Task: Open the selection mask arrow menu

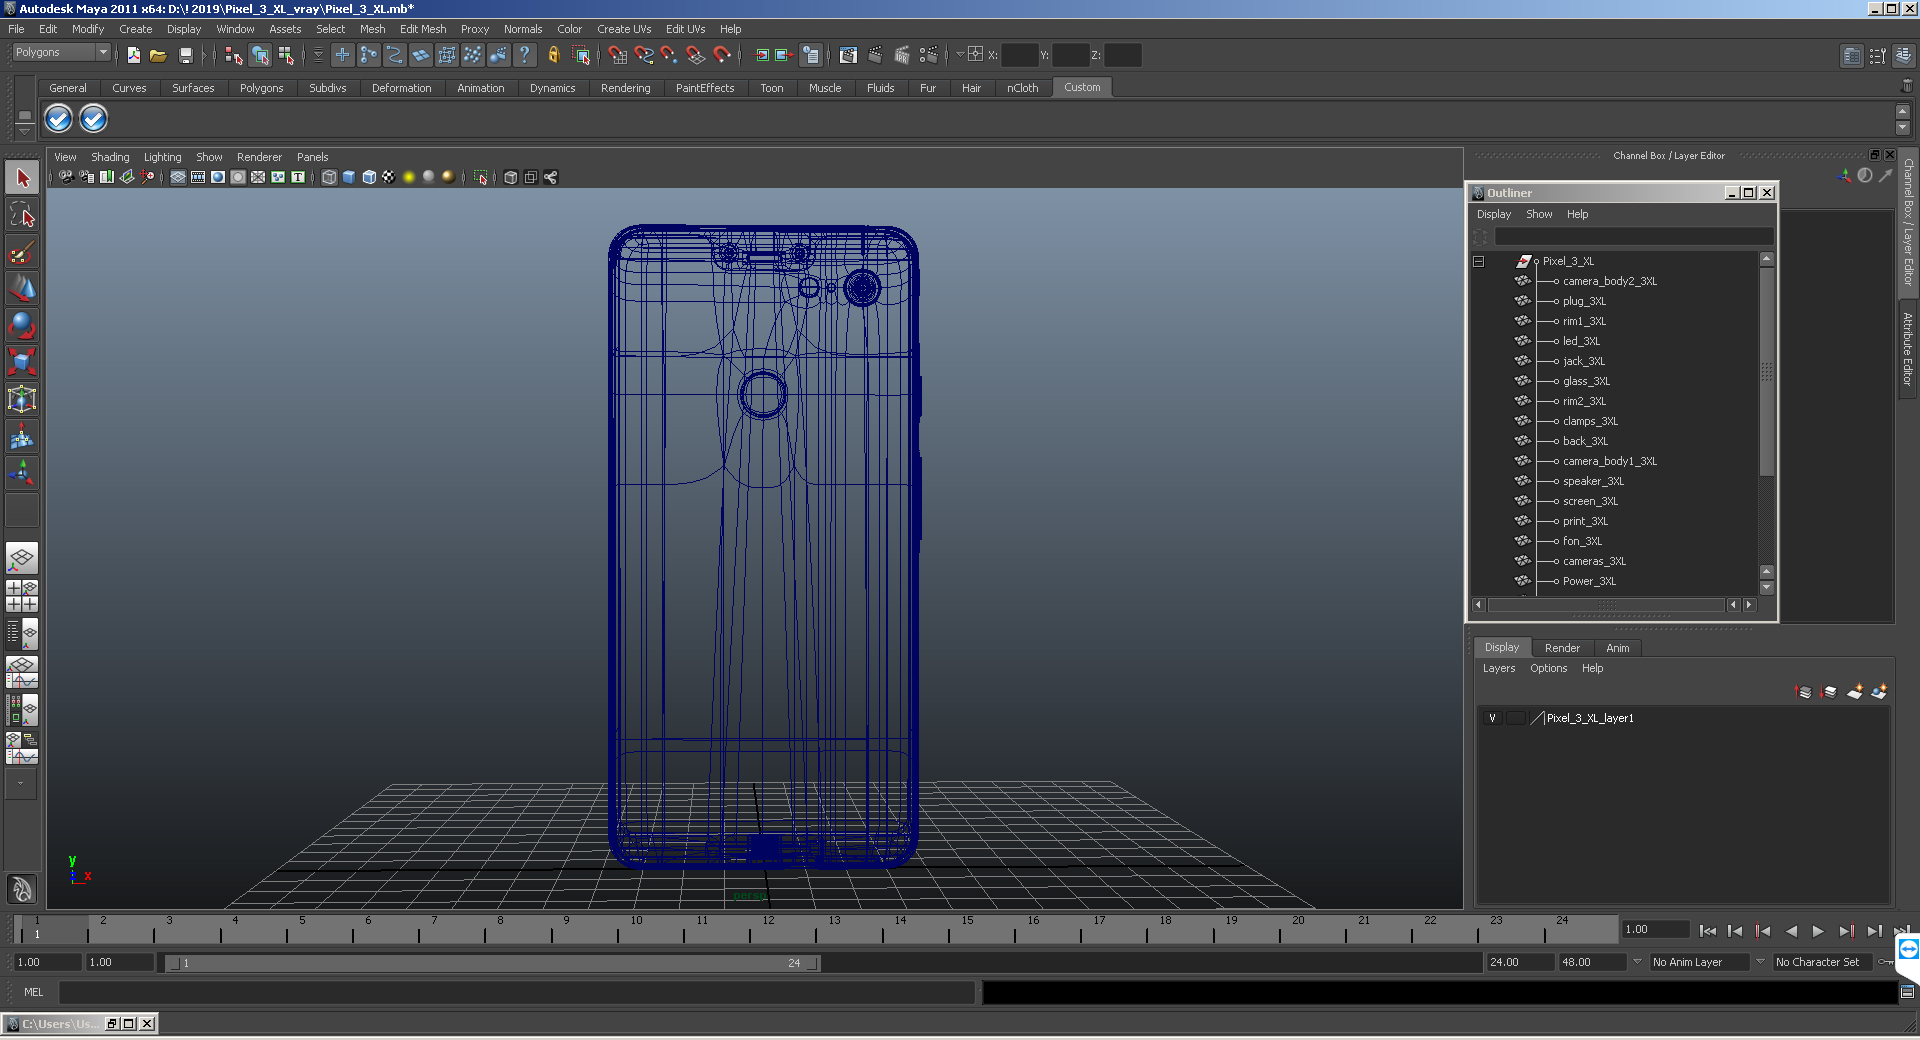Action: (x=318, y=55)
